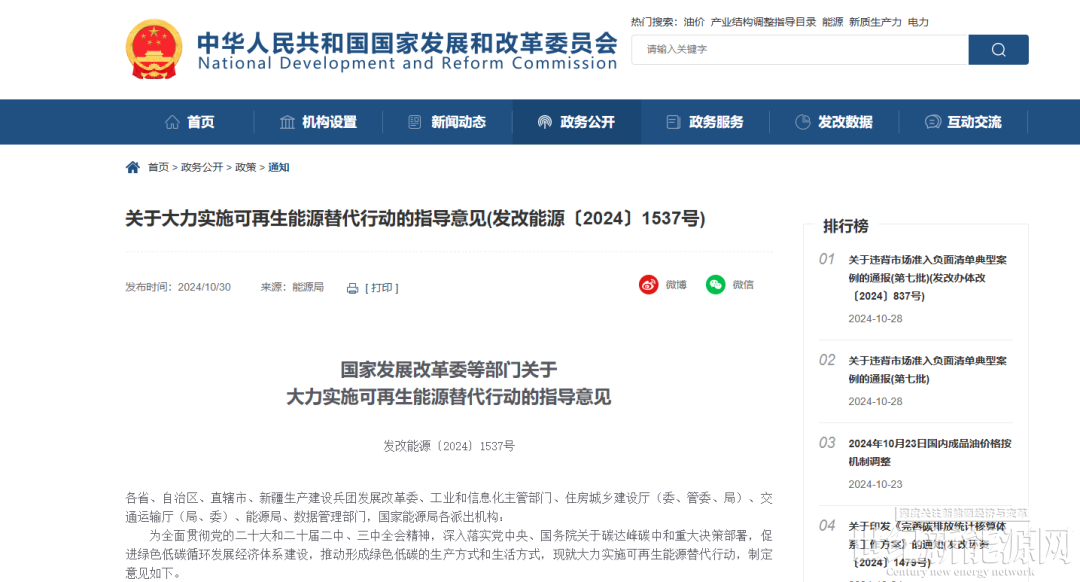Viewport: 1080px width, 582px height.
Task: Click the printer icon
Action: [x=352, y=288]
